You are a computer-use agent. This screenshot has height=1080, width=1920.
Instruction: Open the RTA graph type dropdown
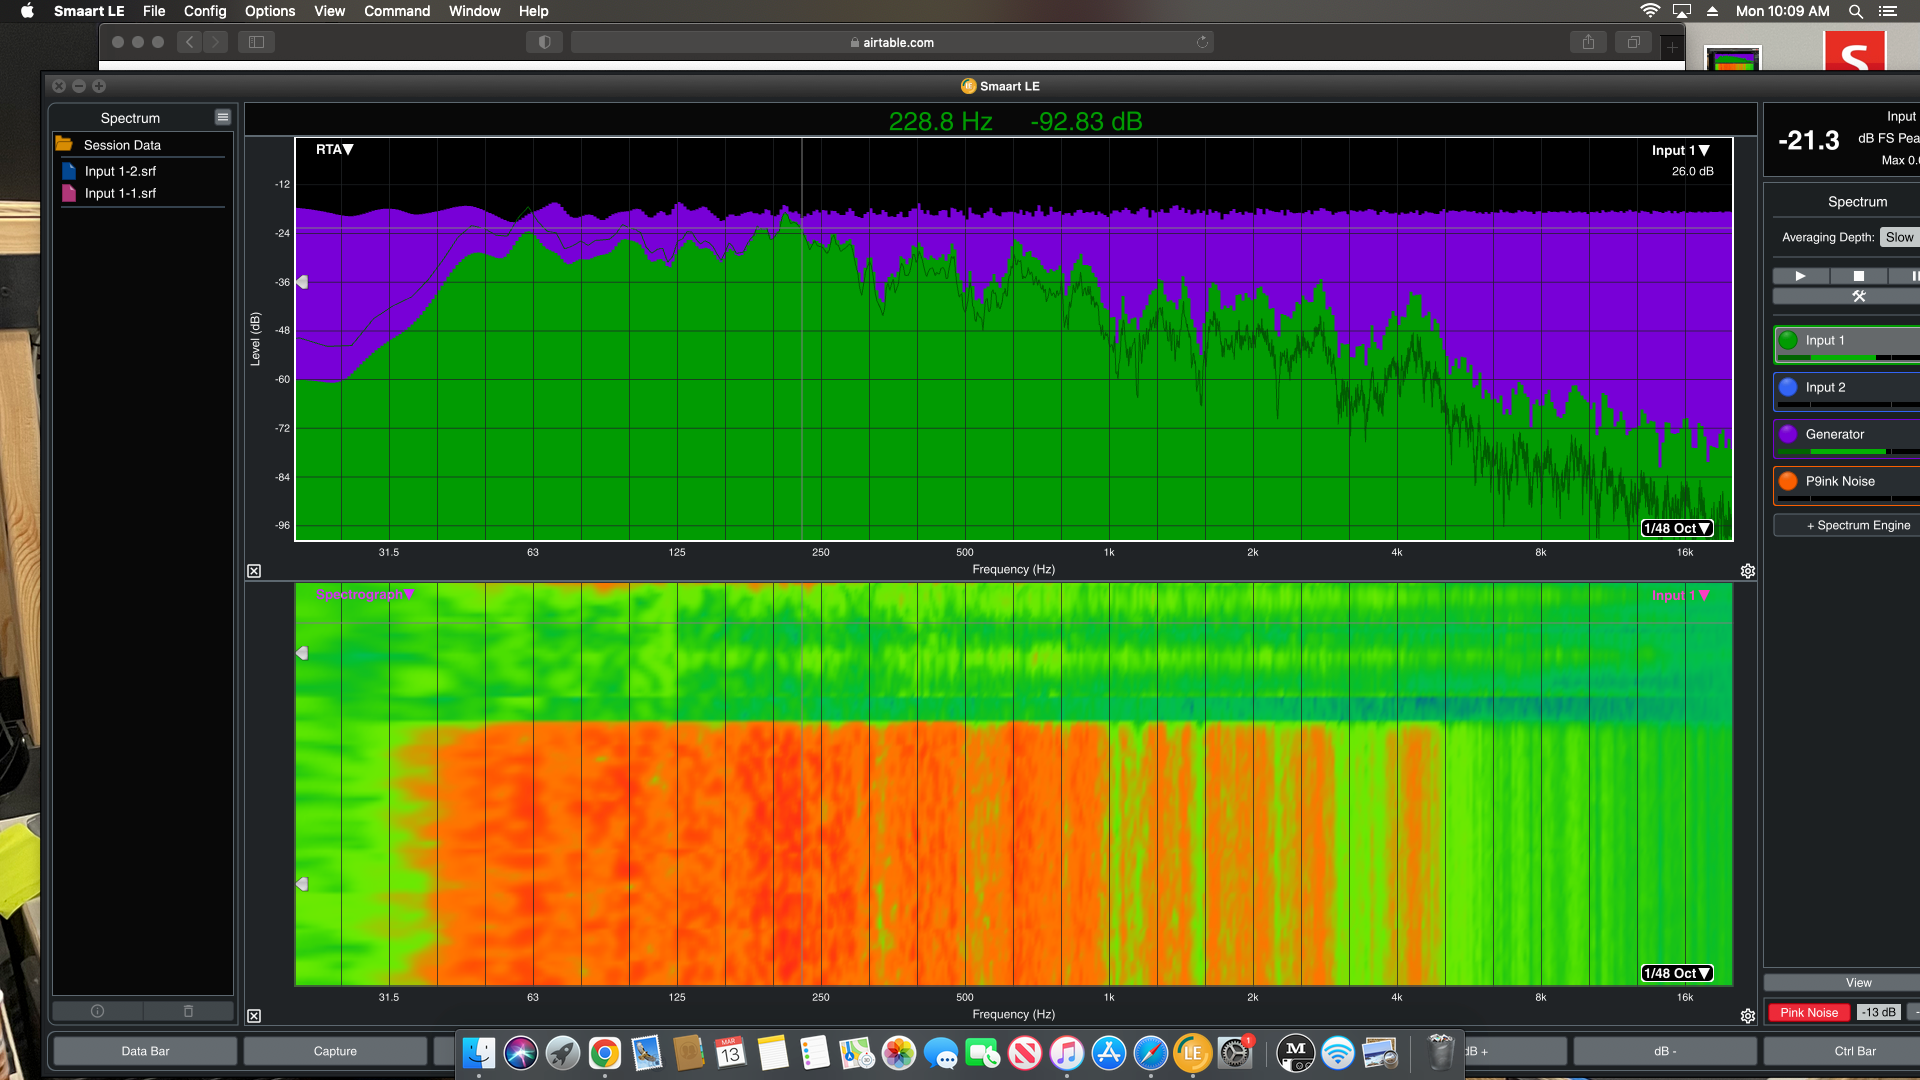coord(335,149)
